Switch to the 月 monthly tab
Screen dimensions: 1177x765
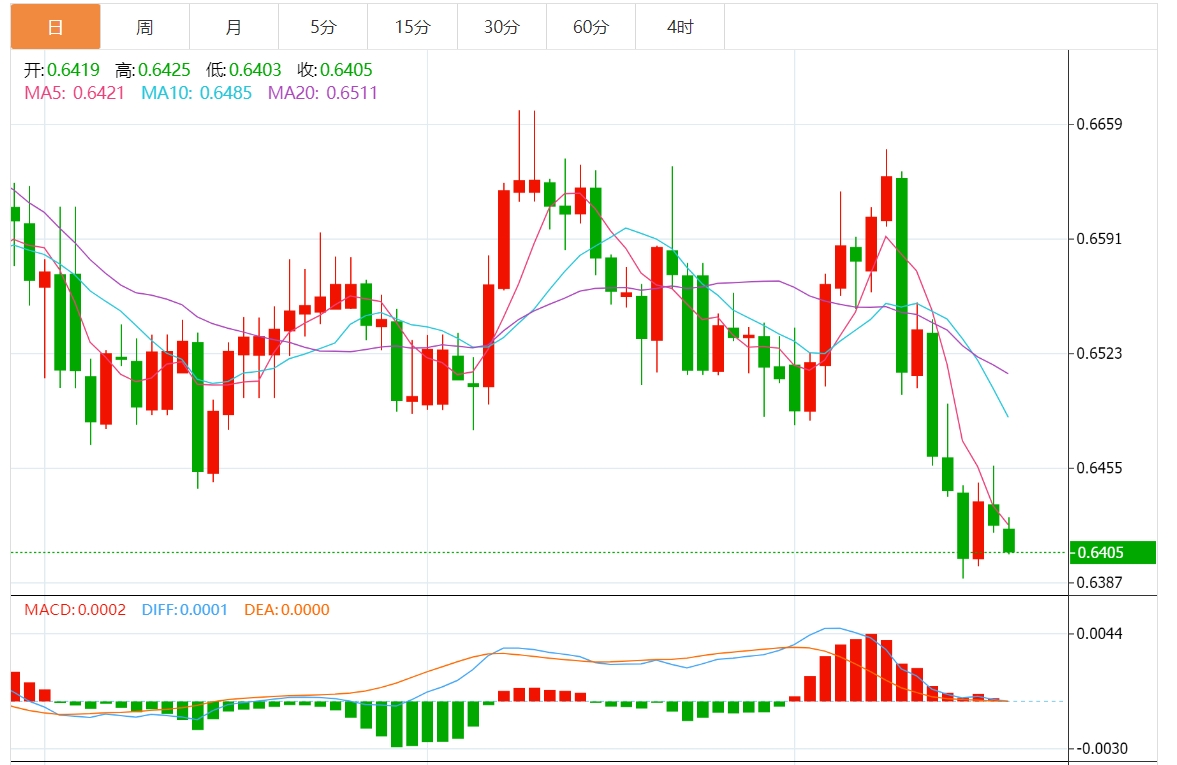pyautogui.click(x=234, y=27)
